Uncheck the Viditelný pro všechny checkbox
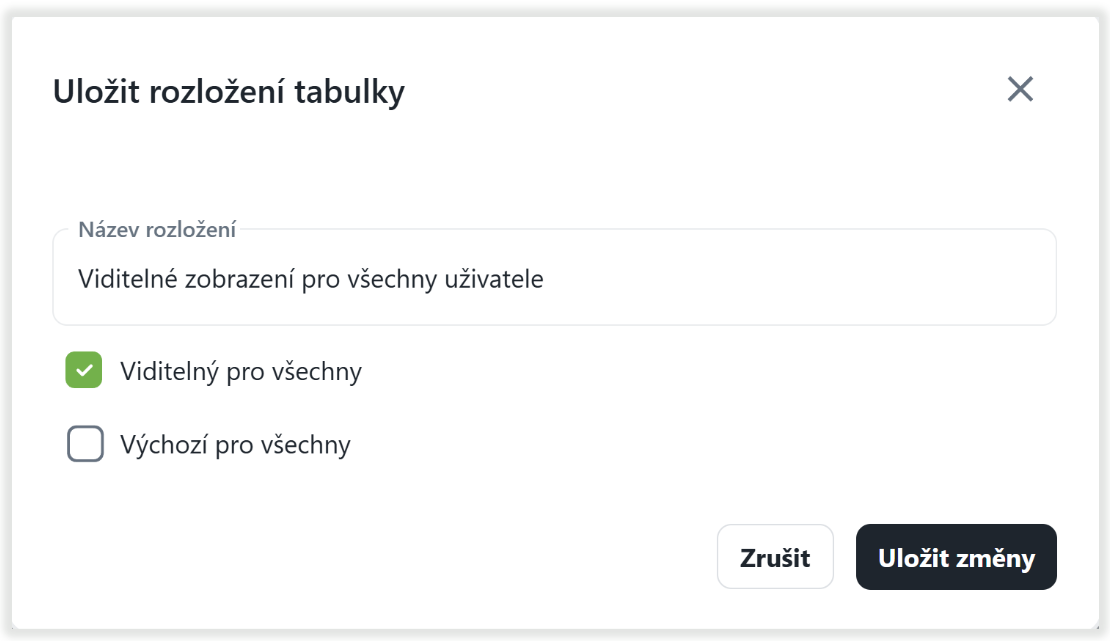This screenshot has width=1110, height=641. click(84, 371)
